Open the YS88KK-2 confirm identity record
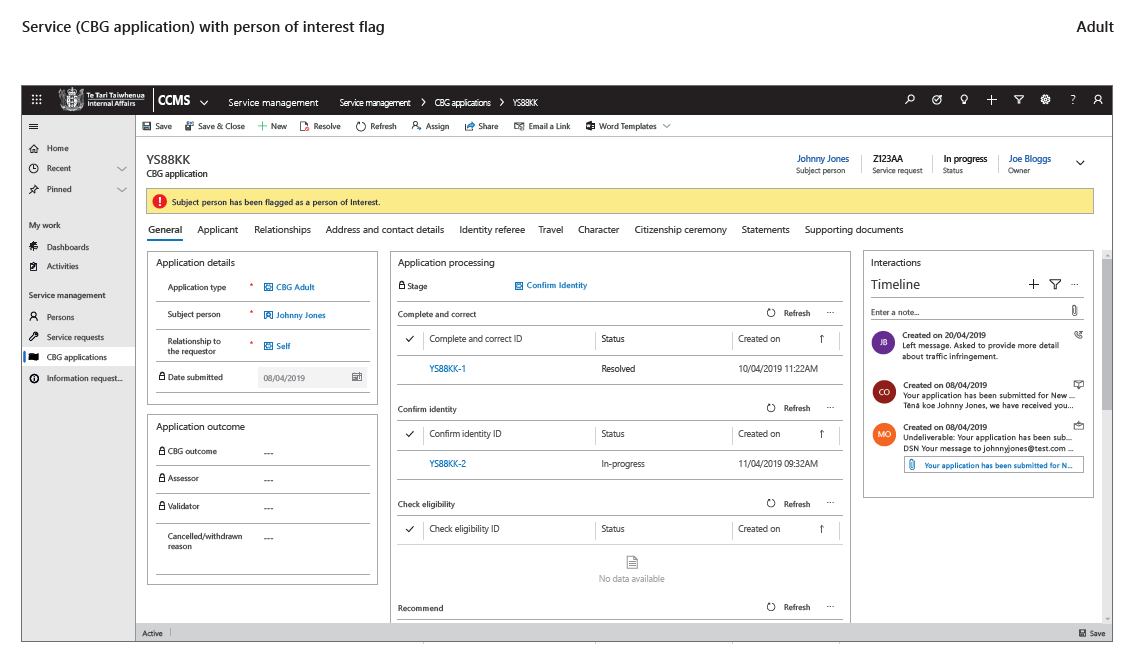The height and width of the screenshot is (666, 1137). coord(448,464)
